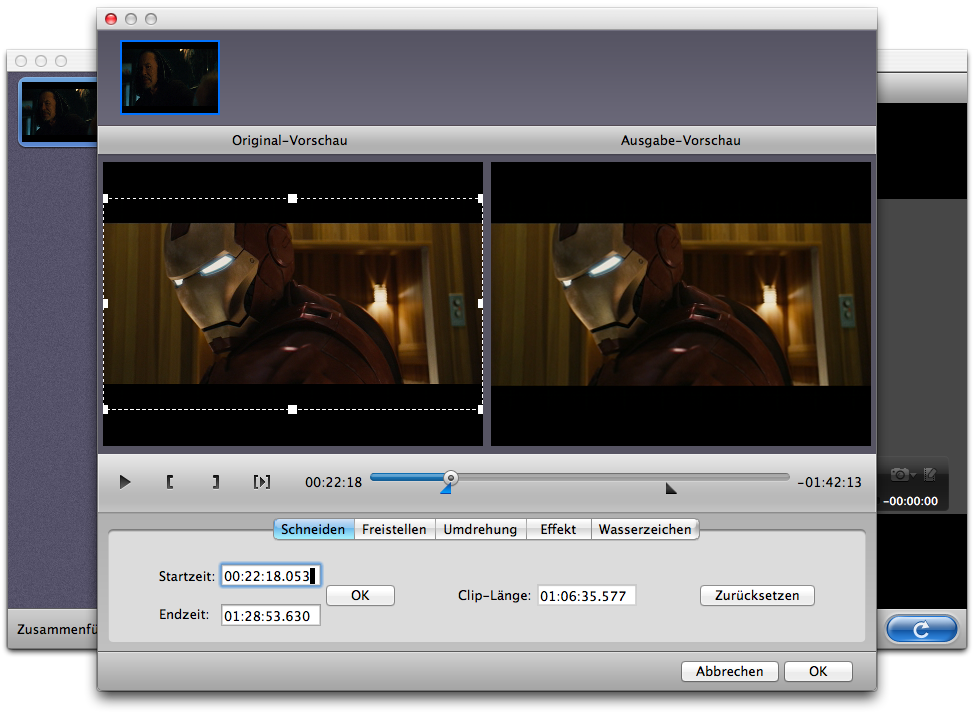
Task: Click the set start point bracket icon
Action: point(170,482)
